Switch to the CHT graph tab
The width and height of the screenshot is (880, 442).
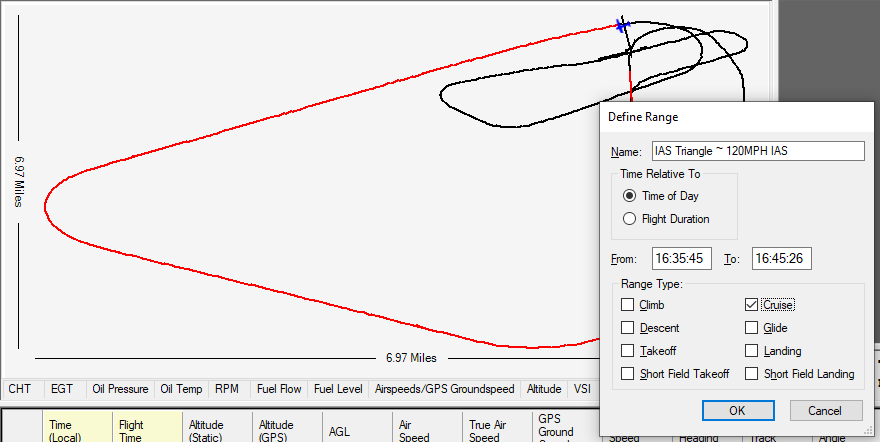point(19,389)
